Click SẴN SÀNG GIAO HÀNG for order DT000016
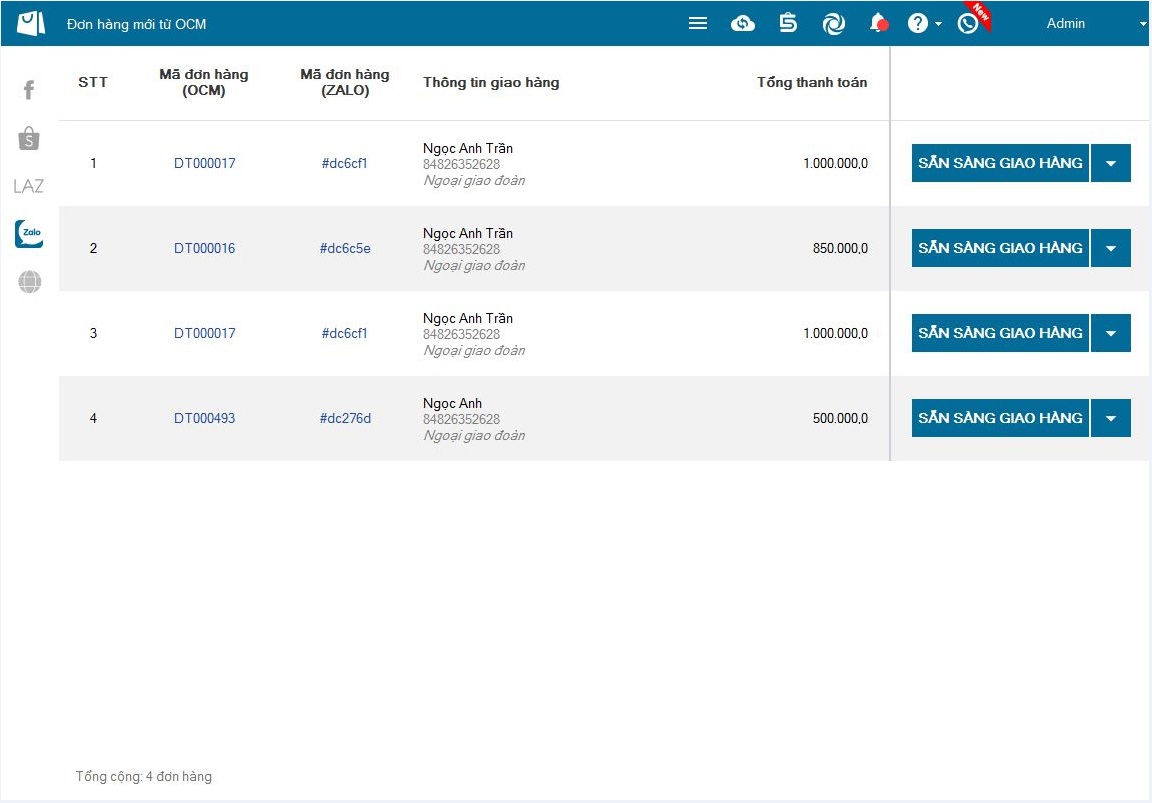 point(1000,248)
